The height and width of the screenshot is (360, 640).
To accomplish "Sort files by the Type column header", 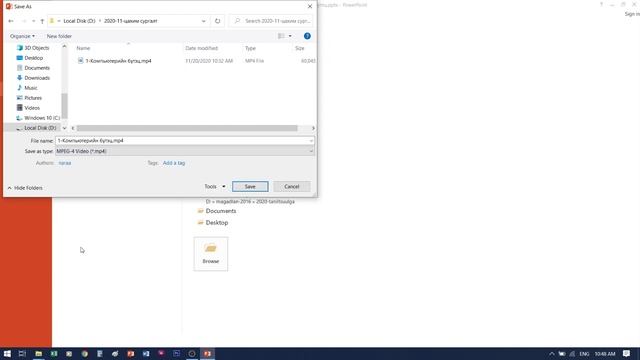I will 250,48.
